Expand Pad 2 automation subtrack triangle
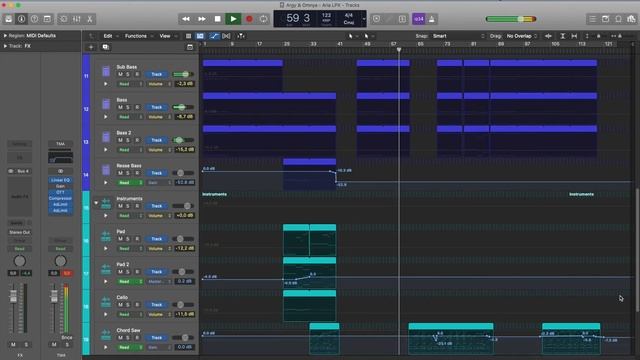Screen dimensions: 640x360 (106, 282)
